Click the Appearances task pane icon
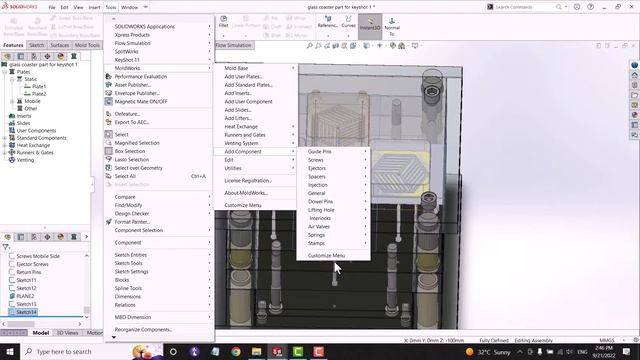 (x=634, y=115)
